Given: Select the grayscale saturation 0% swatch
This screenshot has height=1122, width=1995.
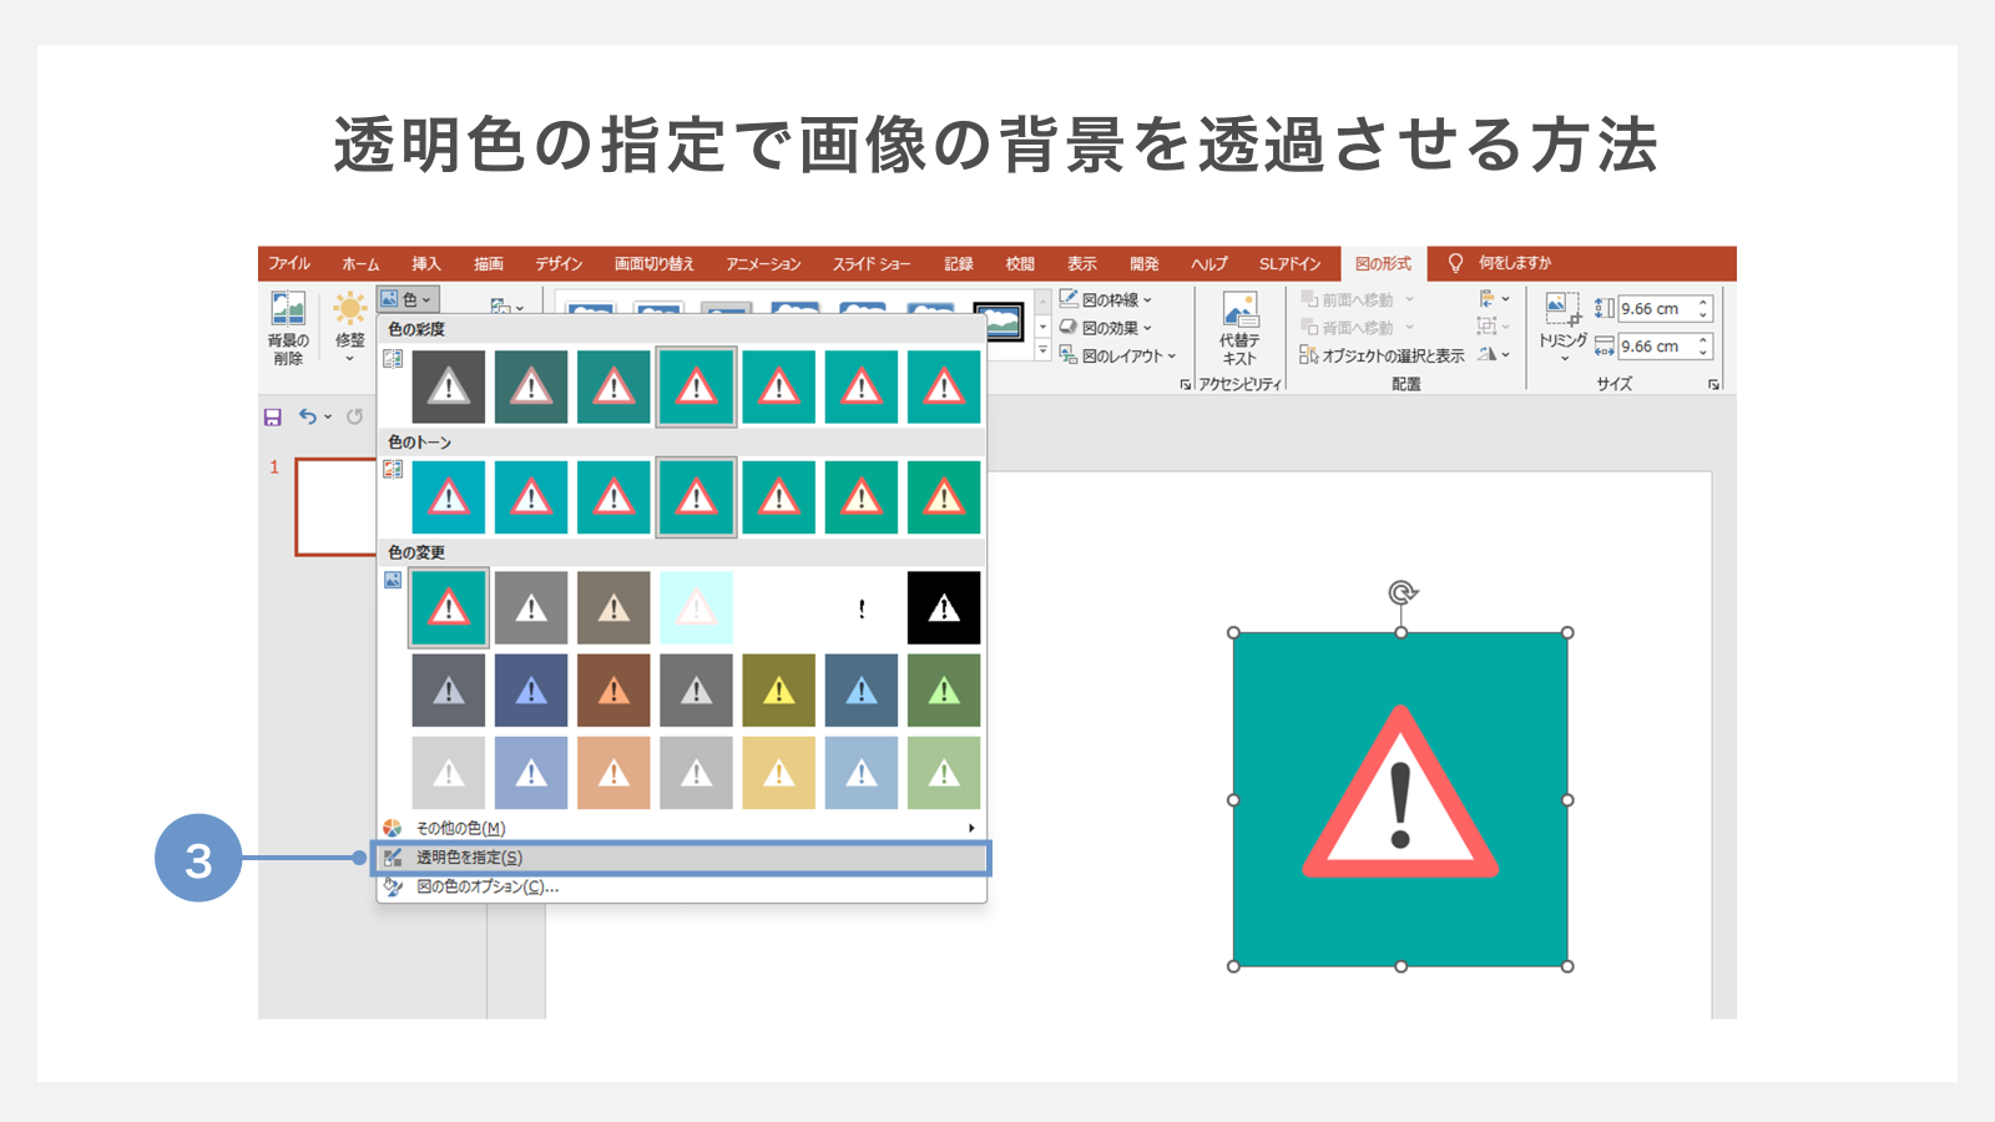Looking at the screenshot, I should click(x=448, y=387).
